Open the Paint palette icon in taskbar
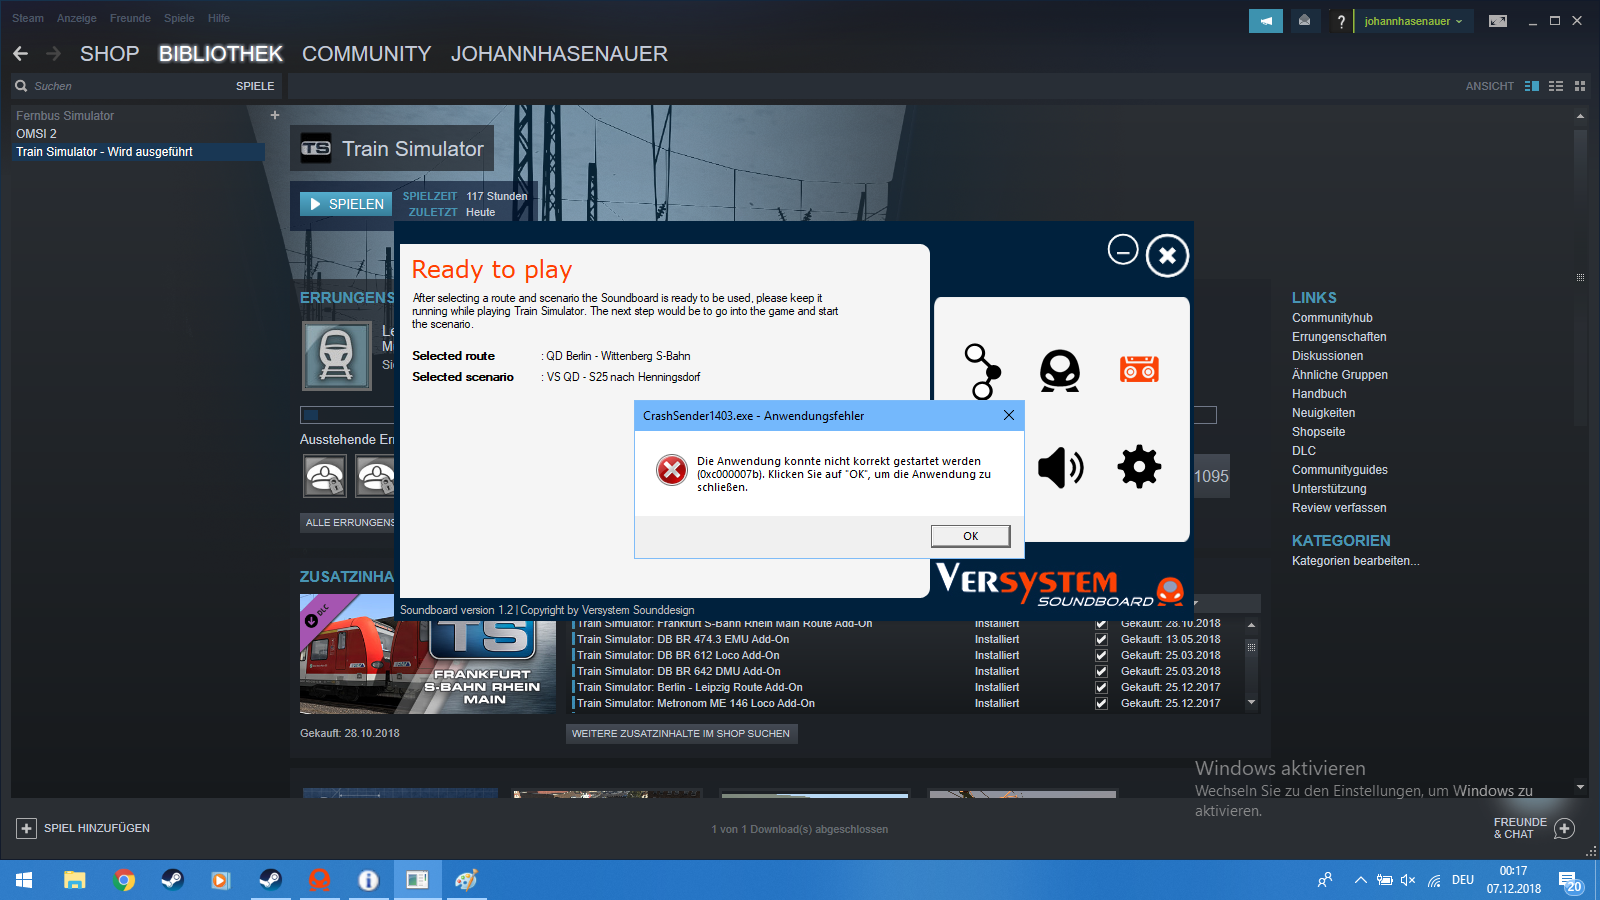This screenshot has height=900, width=1600. pos(466,880)
